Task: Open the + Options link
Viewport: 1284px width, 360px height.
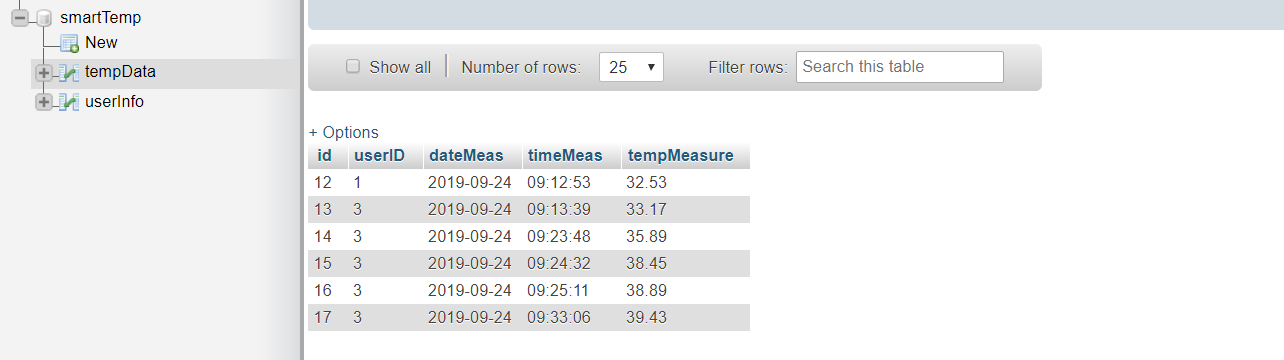Action: pos(344,132)
